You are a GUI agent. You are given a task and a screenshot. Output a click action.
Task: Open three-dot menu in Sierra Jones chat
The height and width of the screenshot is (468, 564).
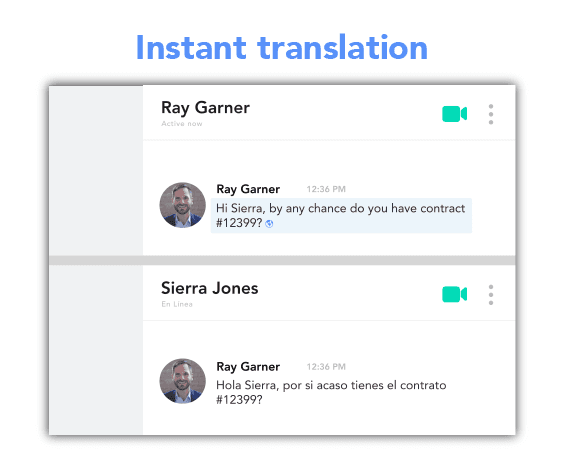click(x=491, y=295)
